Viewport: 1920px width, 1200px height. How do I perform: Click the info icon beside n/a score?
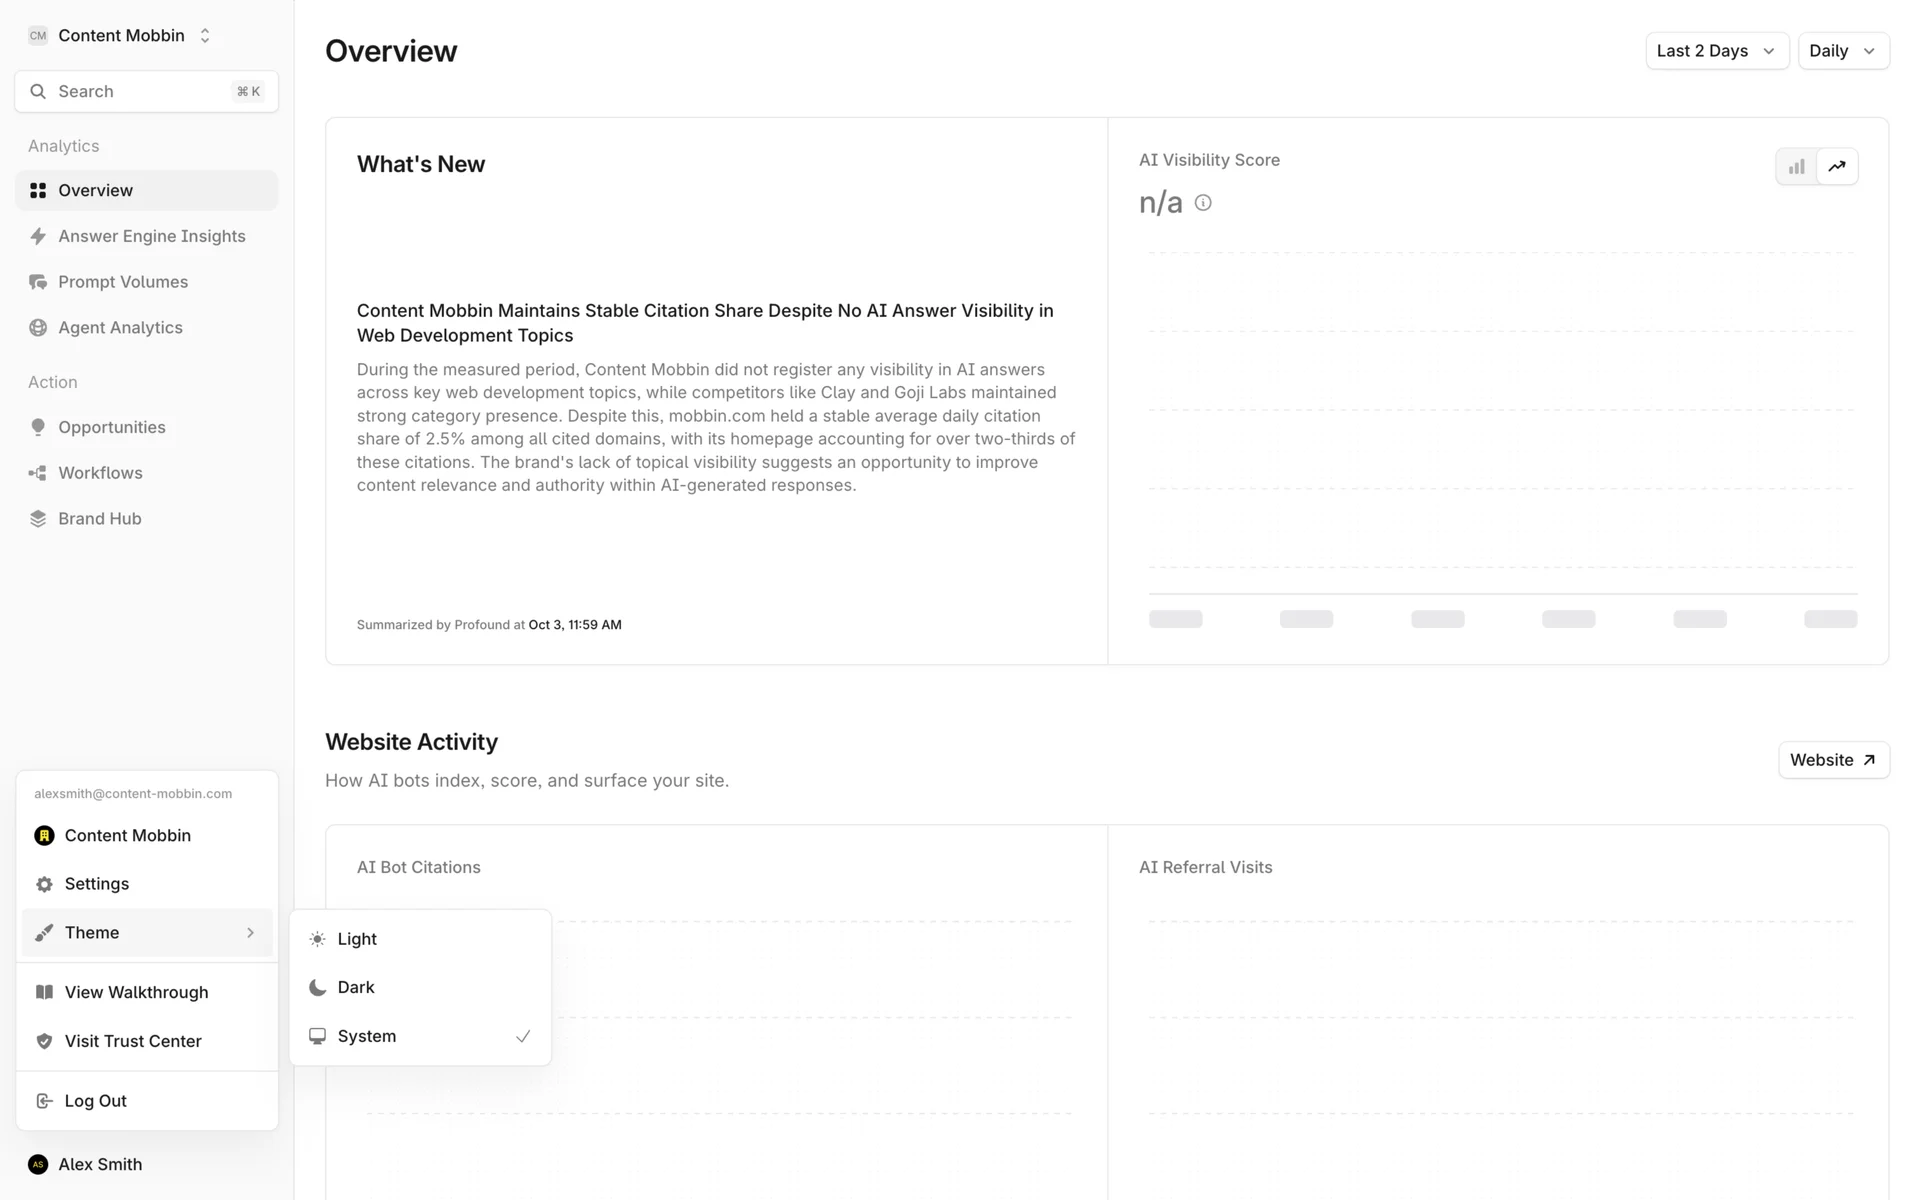tap(1203, 203)
